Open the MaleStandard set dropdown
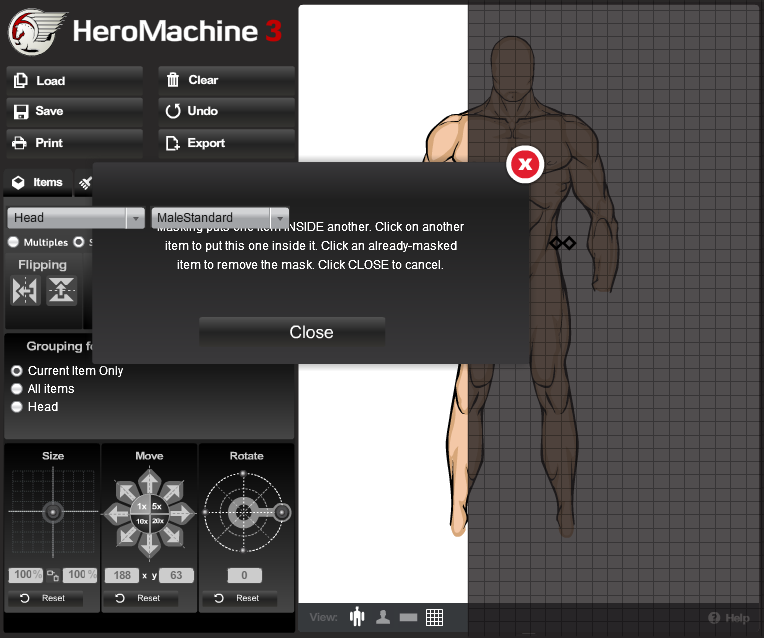The width and height of the screenshot is (764, 638). point(220,218)
